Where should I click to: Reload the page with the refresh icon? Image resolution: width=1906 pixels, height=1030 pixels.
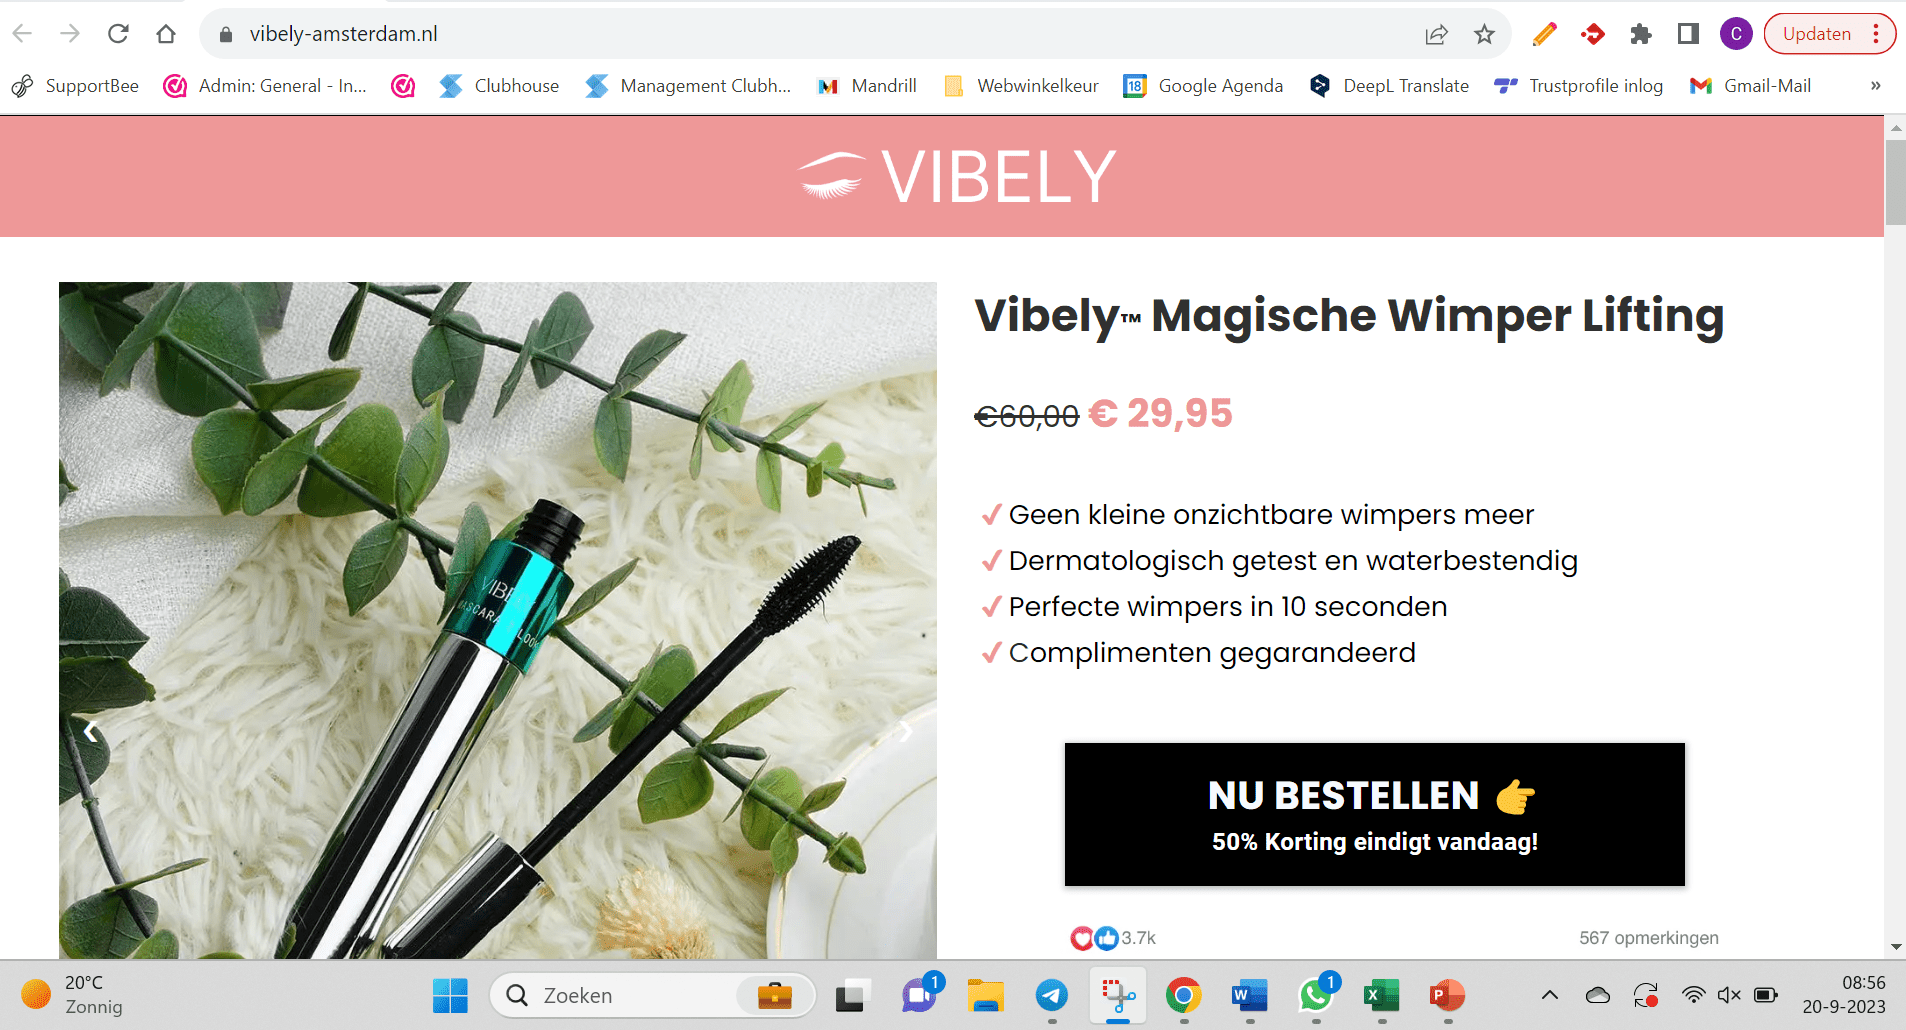pos(118,34)
